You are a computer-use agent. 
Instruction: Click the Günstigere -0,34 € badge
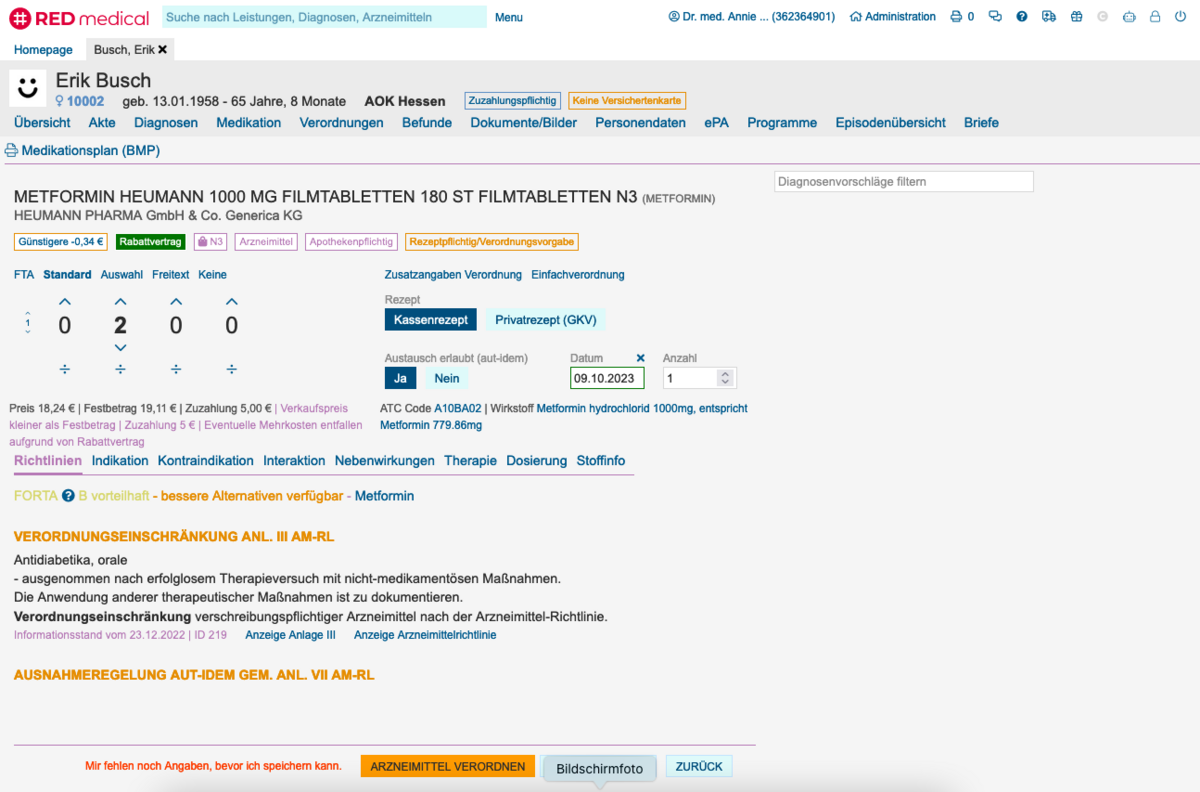coord(61,242)
